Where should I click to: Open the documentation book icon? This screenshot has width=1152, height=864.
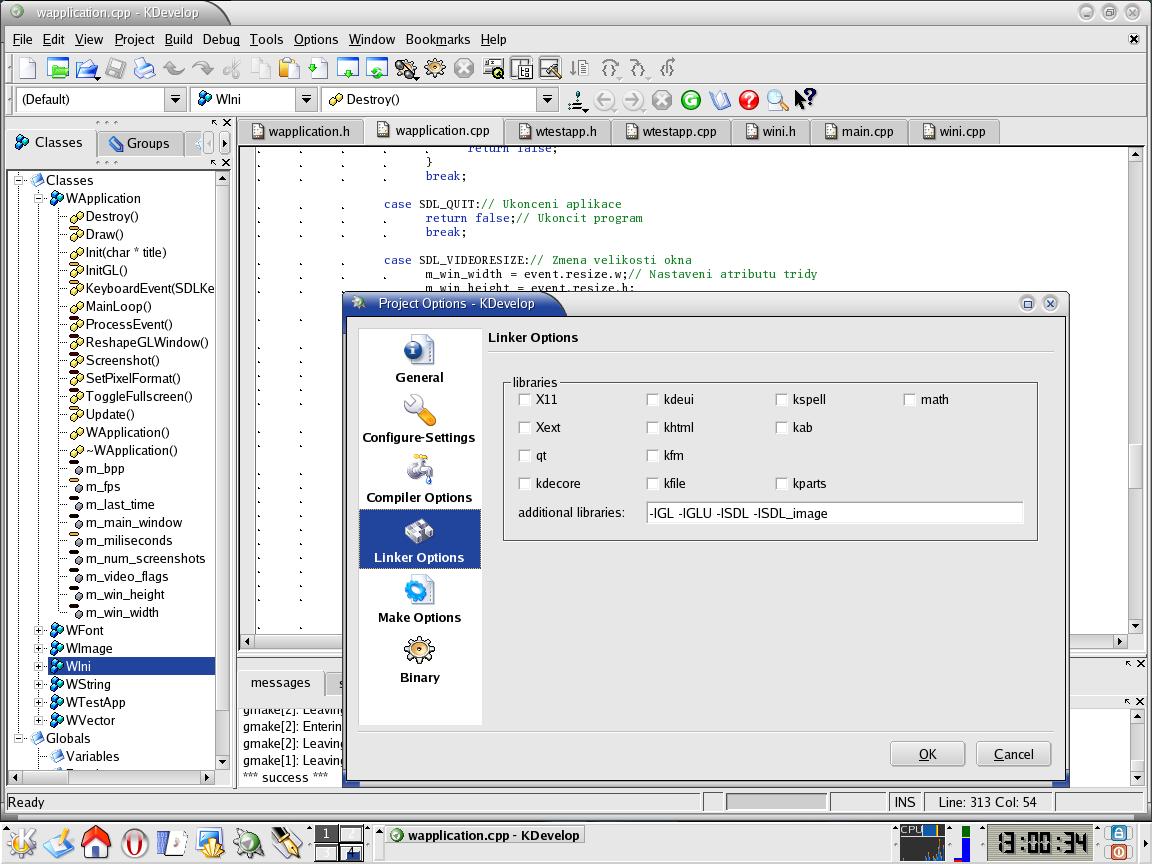719,100
